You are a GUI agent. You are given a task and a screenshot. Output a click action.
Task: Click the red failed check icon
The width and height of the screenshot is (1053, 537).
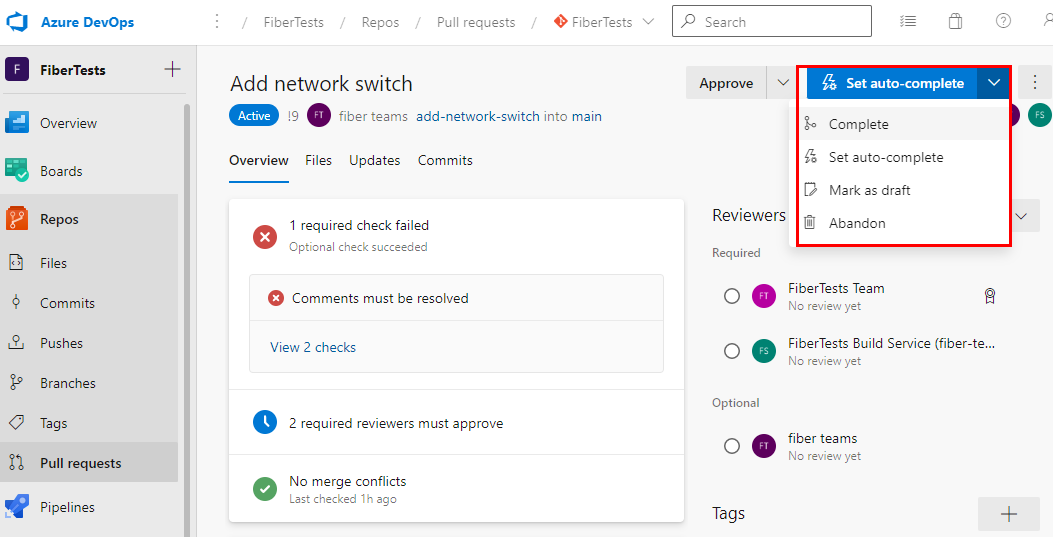(x=265, y=236)
